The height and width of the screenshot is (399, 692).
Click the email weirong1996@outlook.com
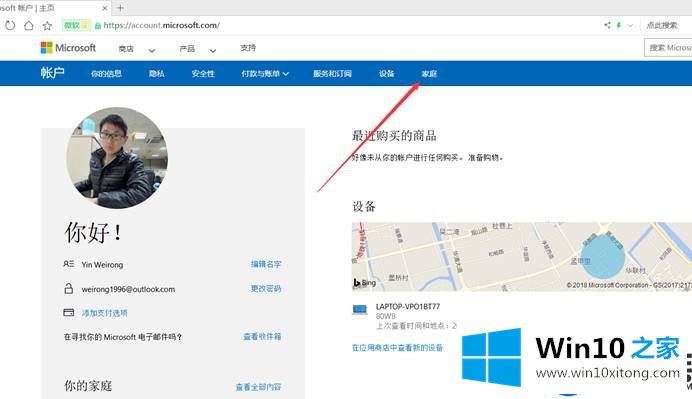point(128,290)
